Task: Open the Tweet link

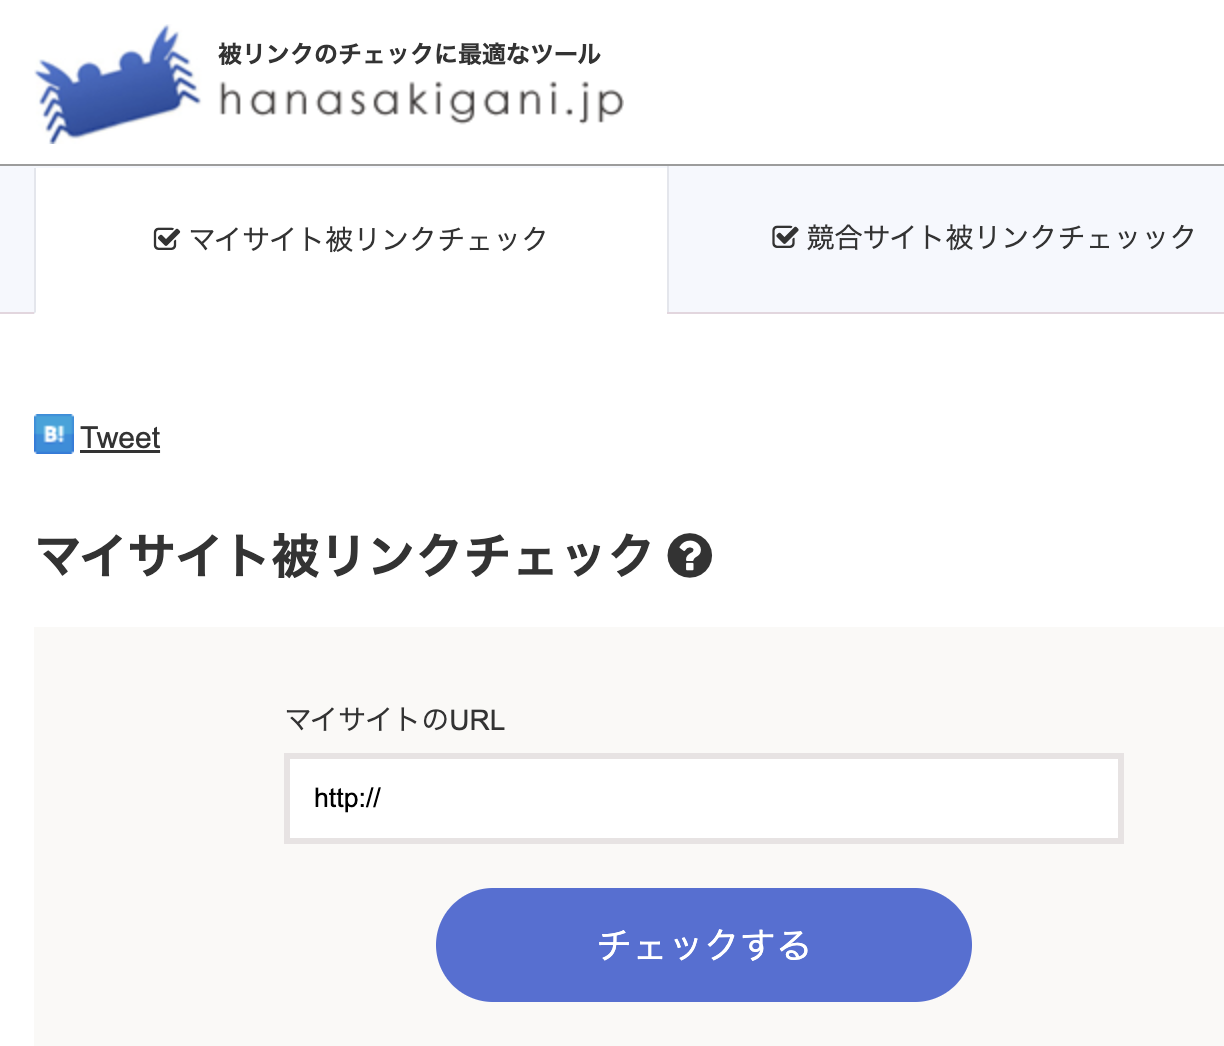Action: tap(119, 436)
